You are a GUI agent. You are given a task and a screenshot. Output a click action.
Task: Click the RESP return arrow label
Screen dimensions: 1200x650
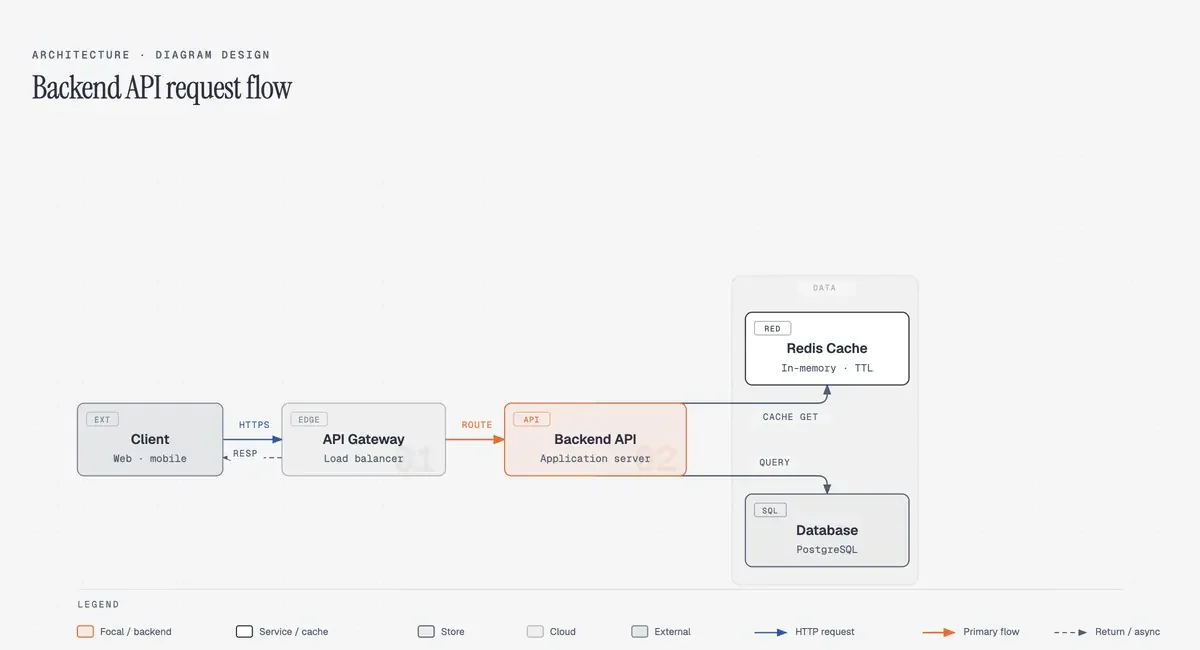click(x=245, y=453)
